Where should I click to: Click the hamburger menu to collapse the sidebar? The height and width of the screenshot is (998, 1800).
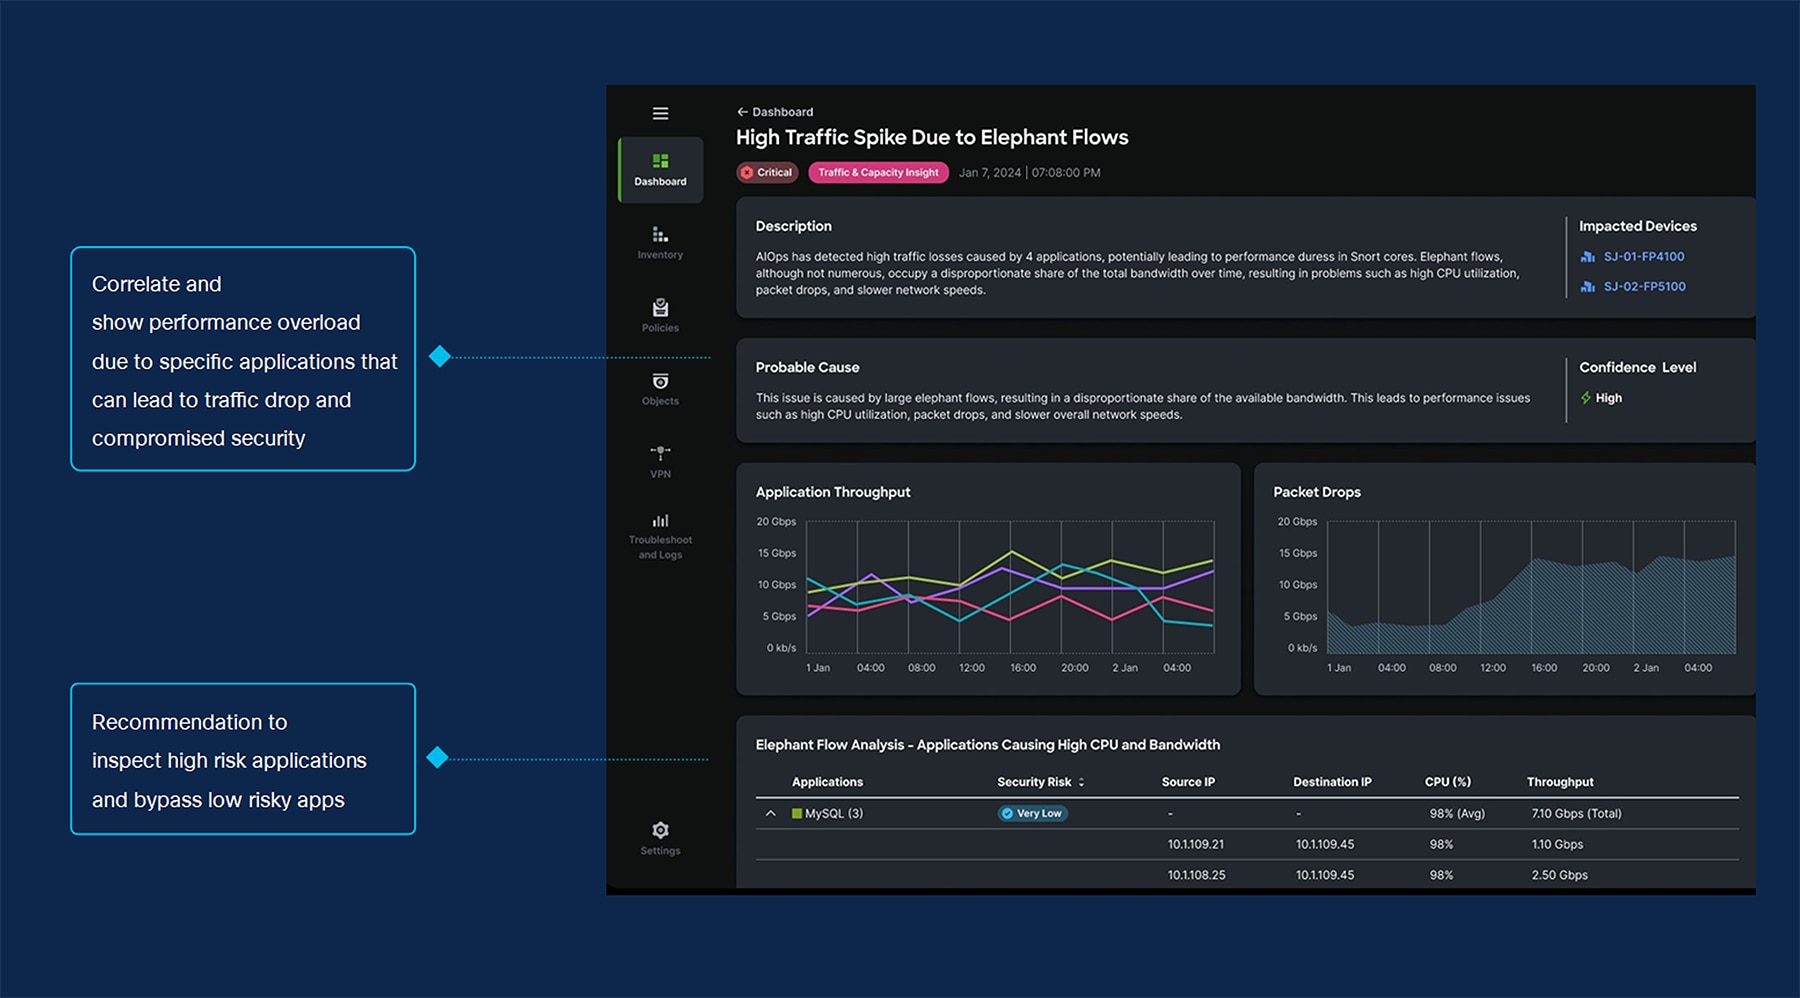[x=660, y=113]
